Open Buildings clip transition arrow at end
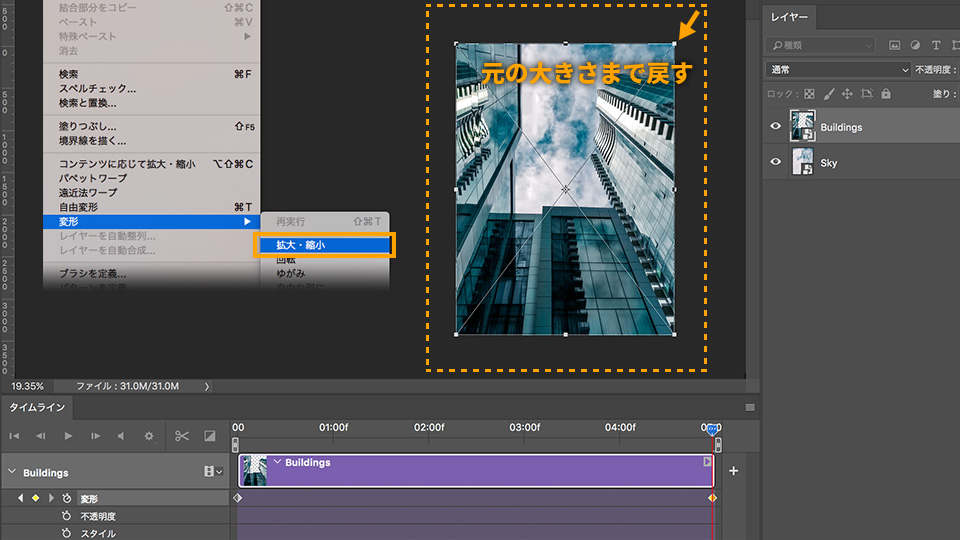Viewport: 960px width, 540px height. [707, 462]
